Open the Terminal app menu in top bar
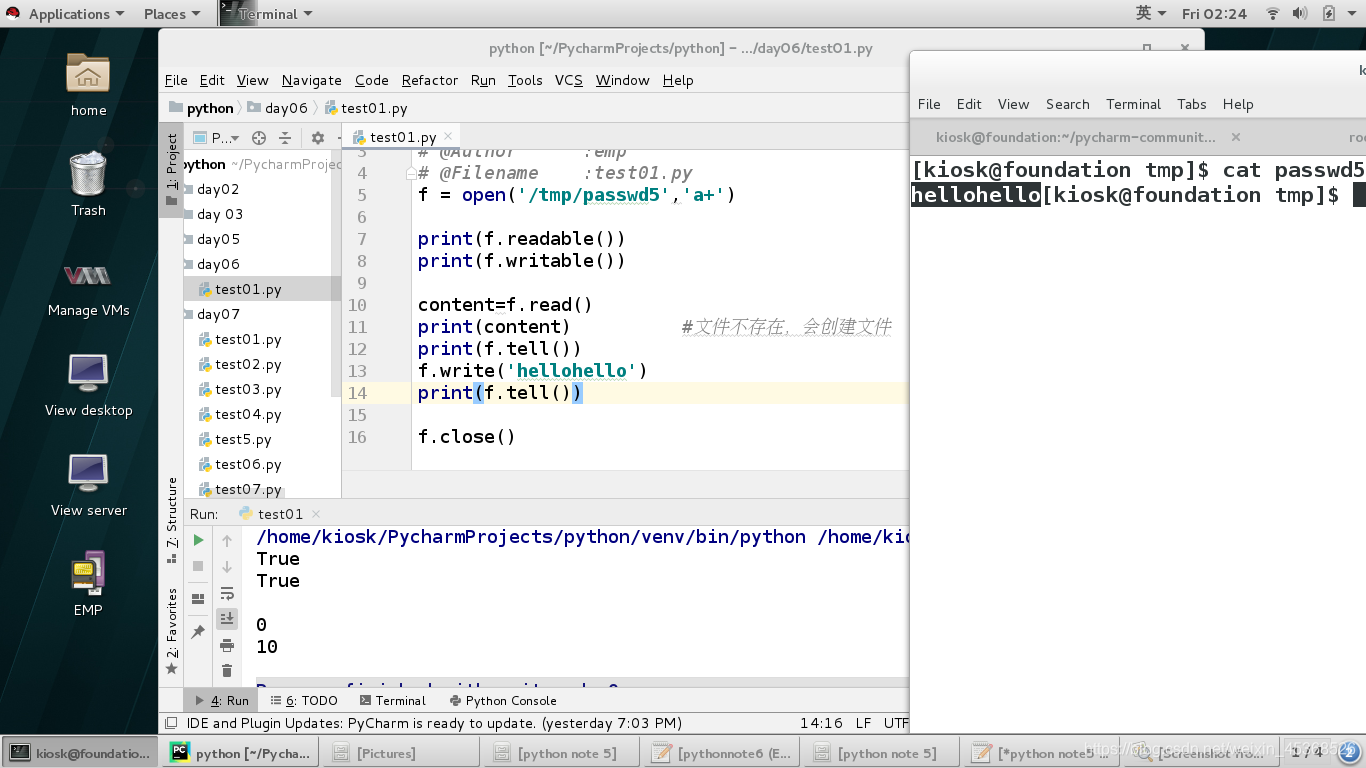1366x768 pixels. point(267,14)
